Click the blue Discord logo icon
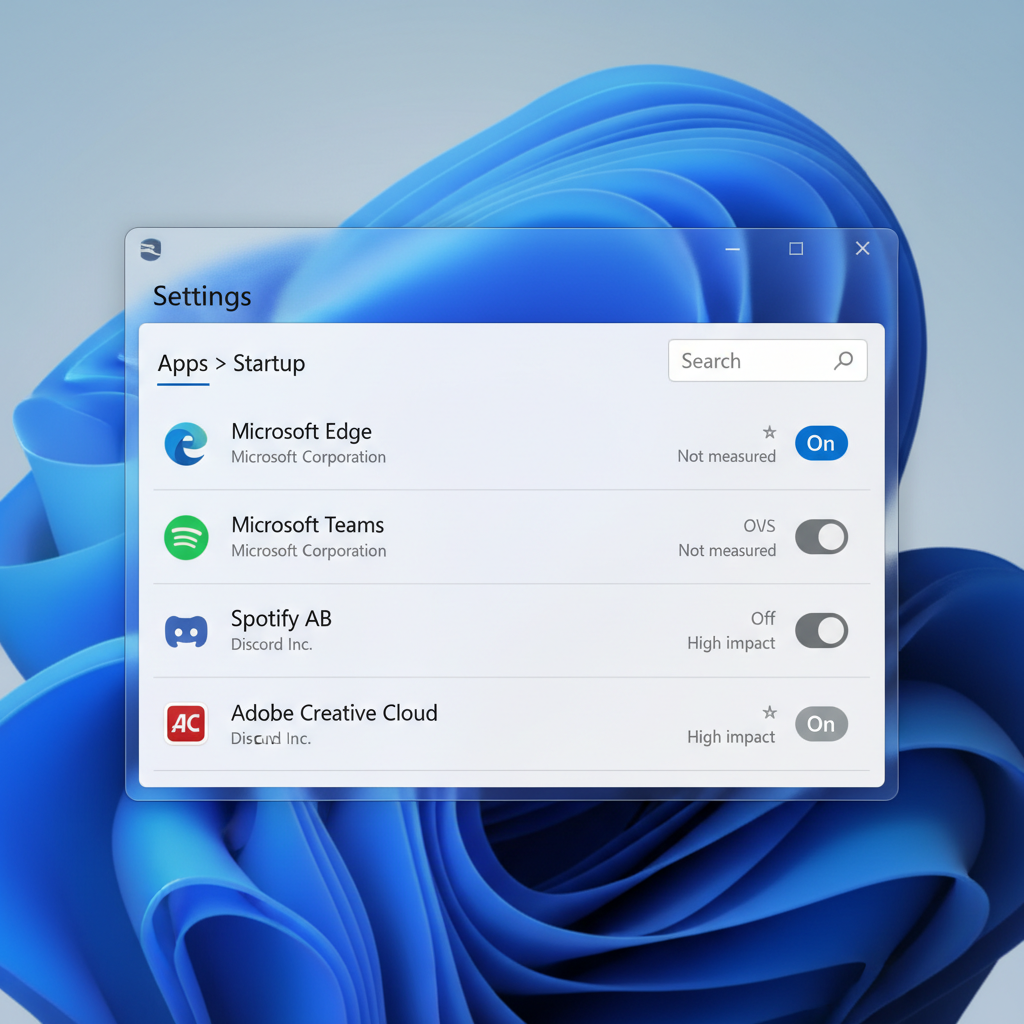This screenshot has height=1024, width=1024. [x=186, y=631]
